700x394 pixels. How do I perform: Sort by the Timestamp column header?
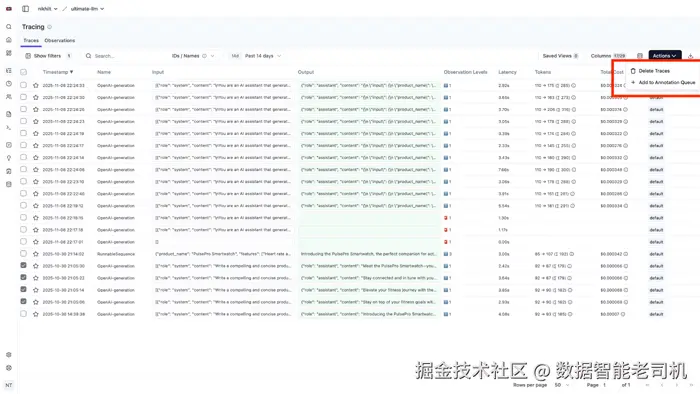pyautogui.click(x=58, y=72)
